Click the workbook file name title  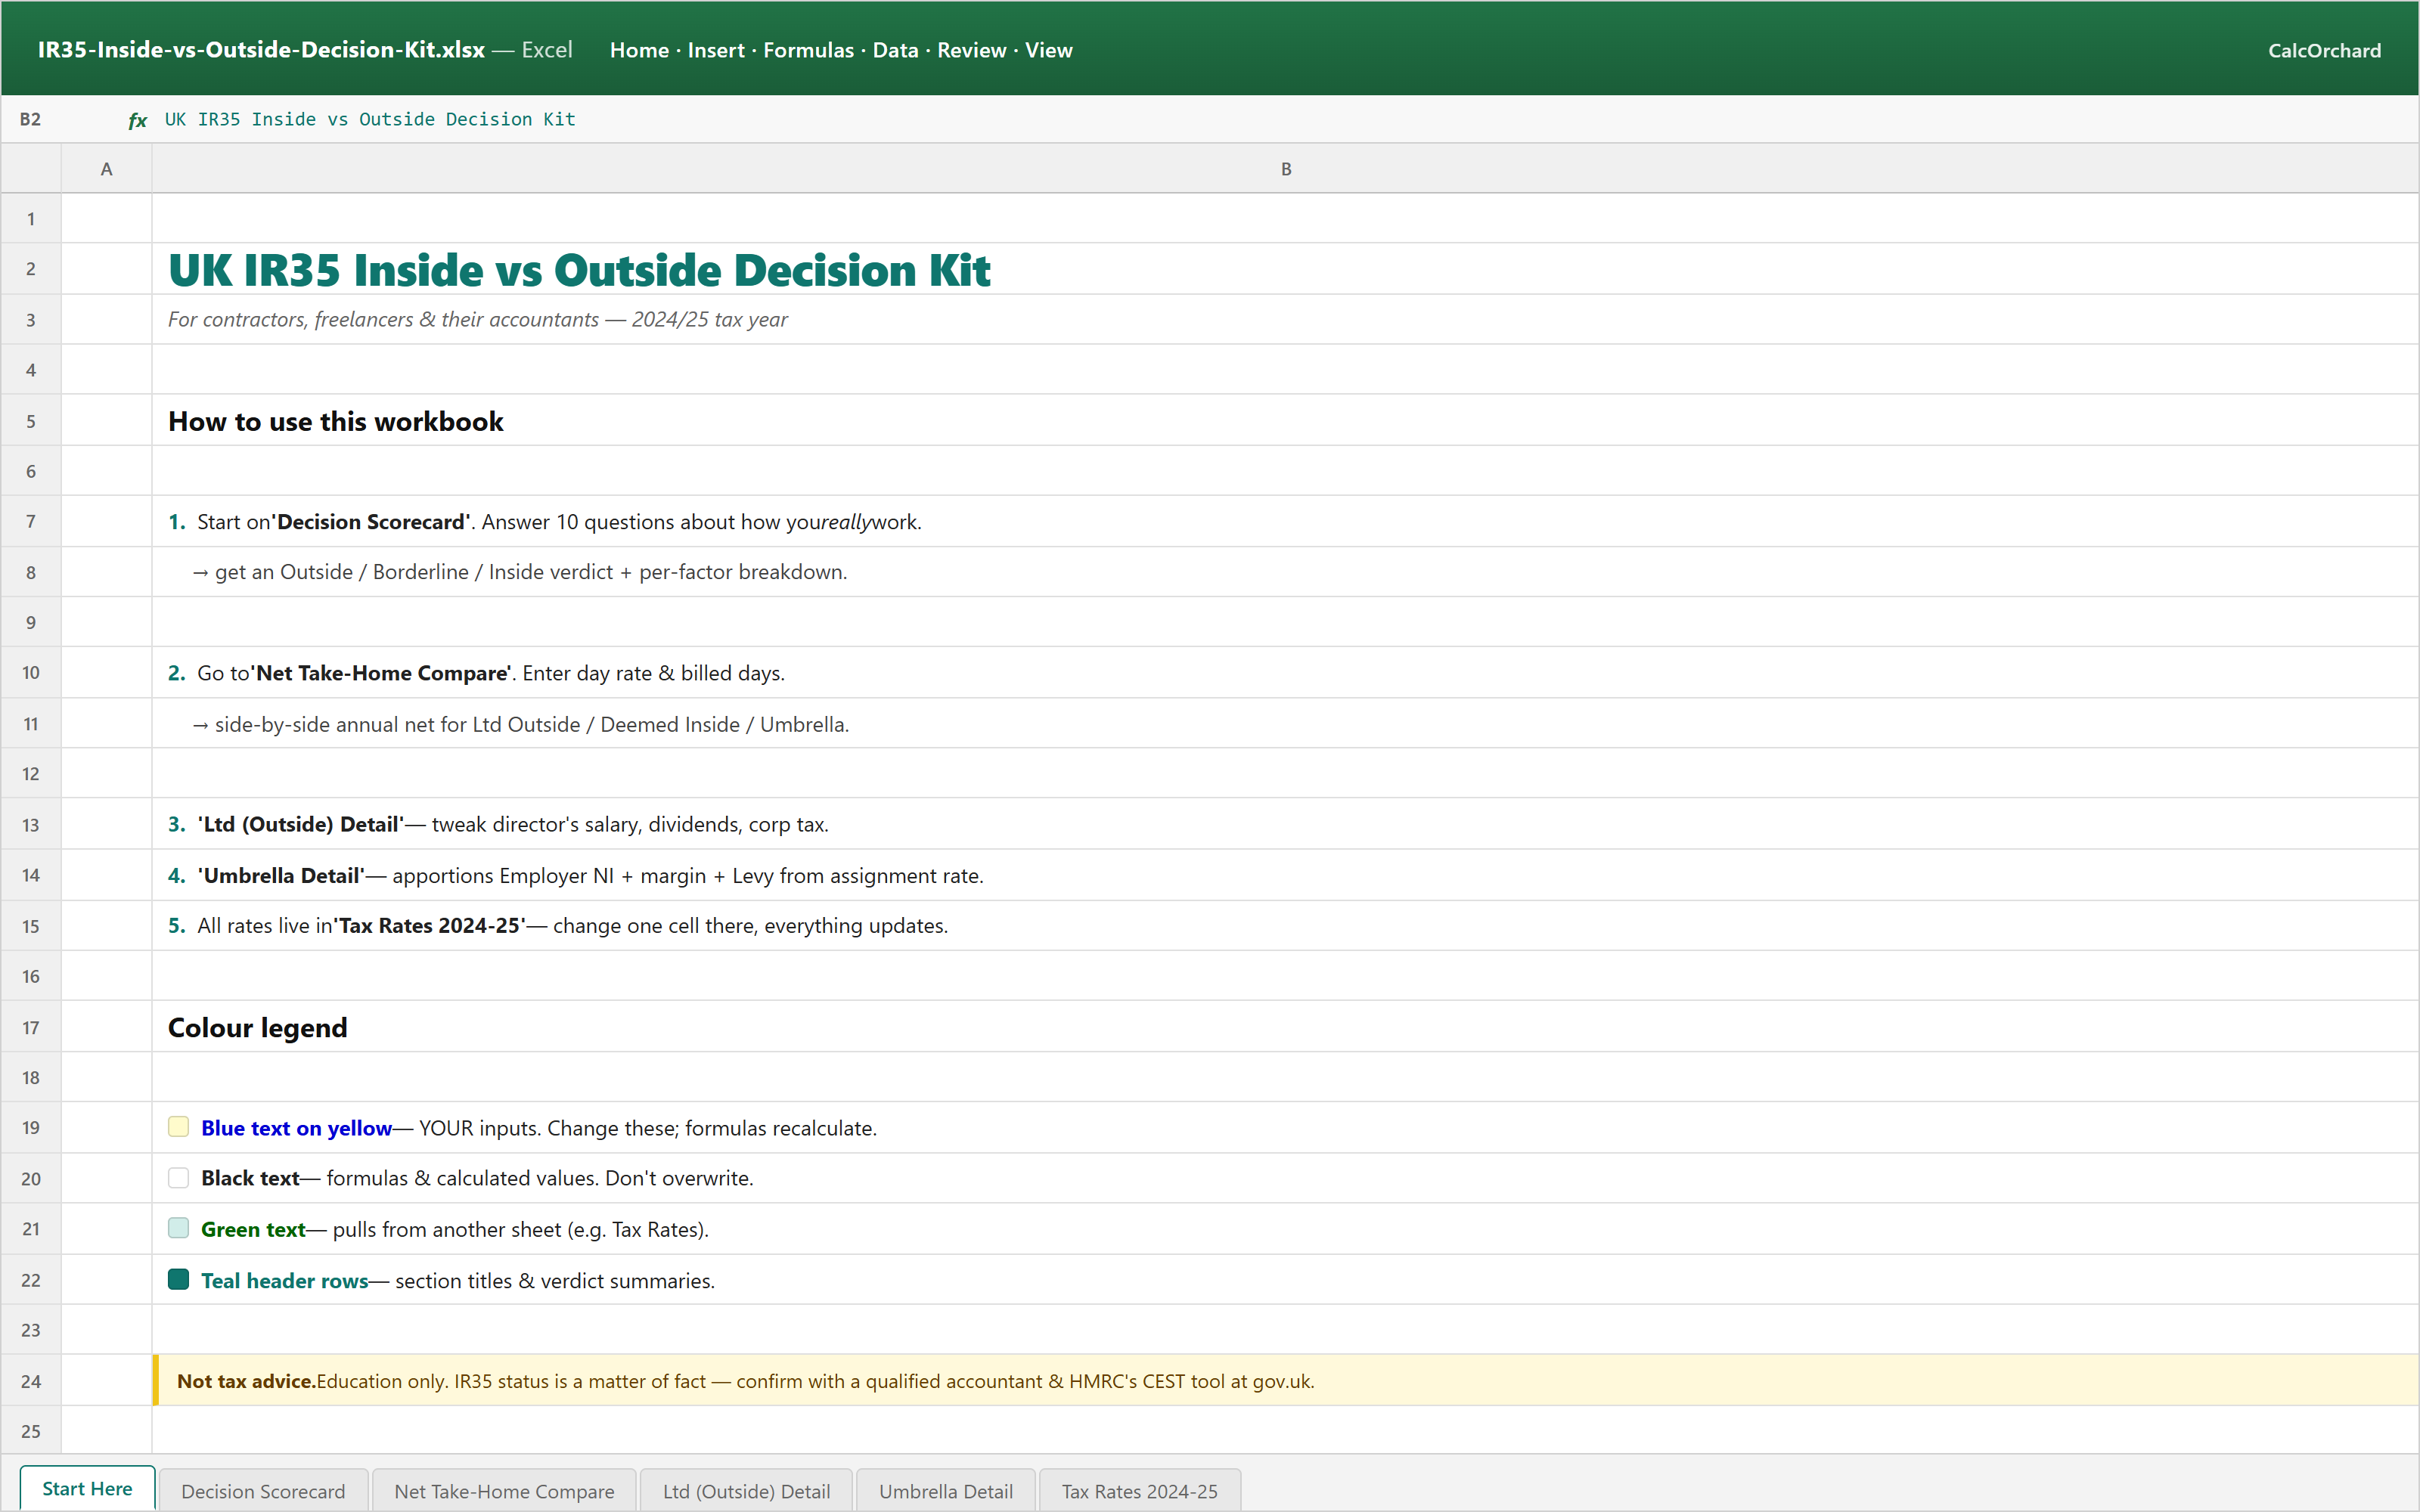[x=261, y=50]
